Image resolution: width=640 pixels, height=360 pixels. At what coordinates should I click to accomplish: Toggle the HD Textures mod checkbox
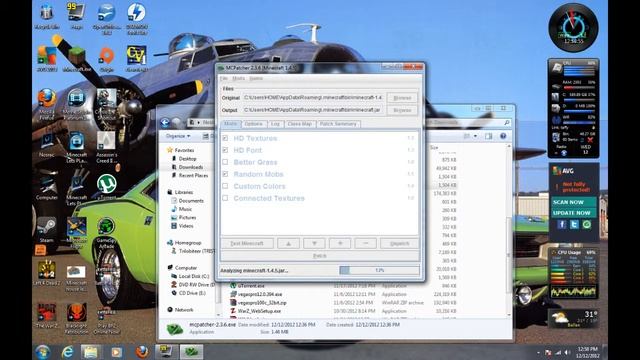point(225,138)
